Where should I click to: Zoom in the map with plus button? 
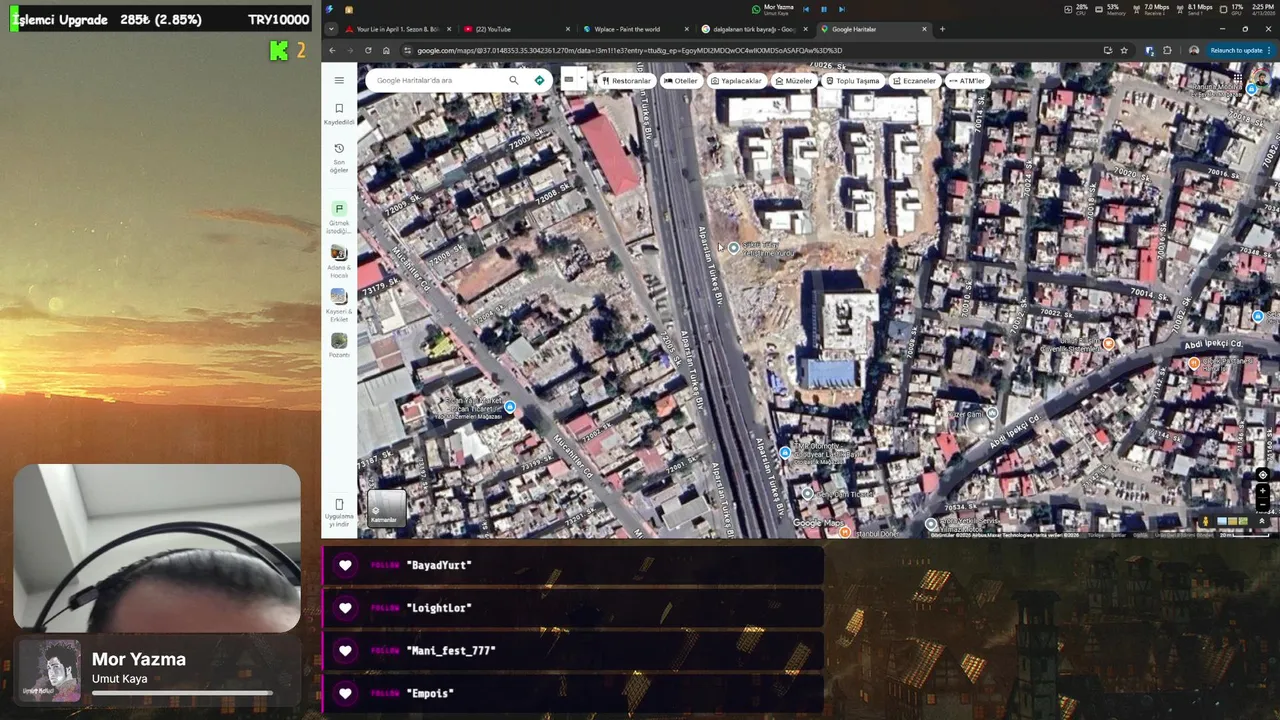1262,491
